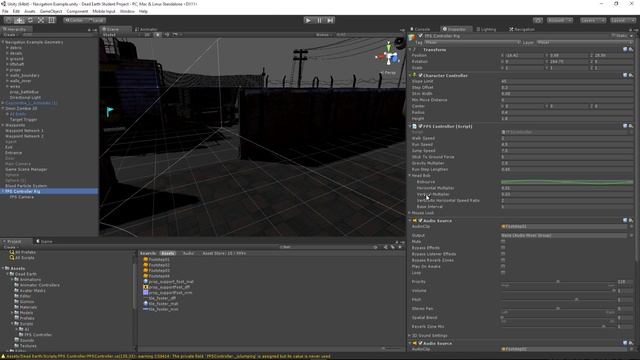Open FPS Controller script settings gear
This screenshot has height=360, width=640.
631,126
